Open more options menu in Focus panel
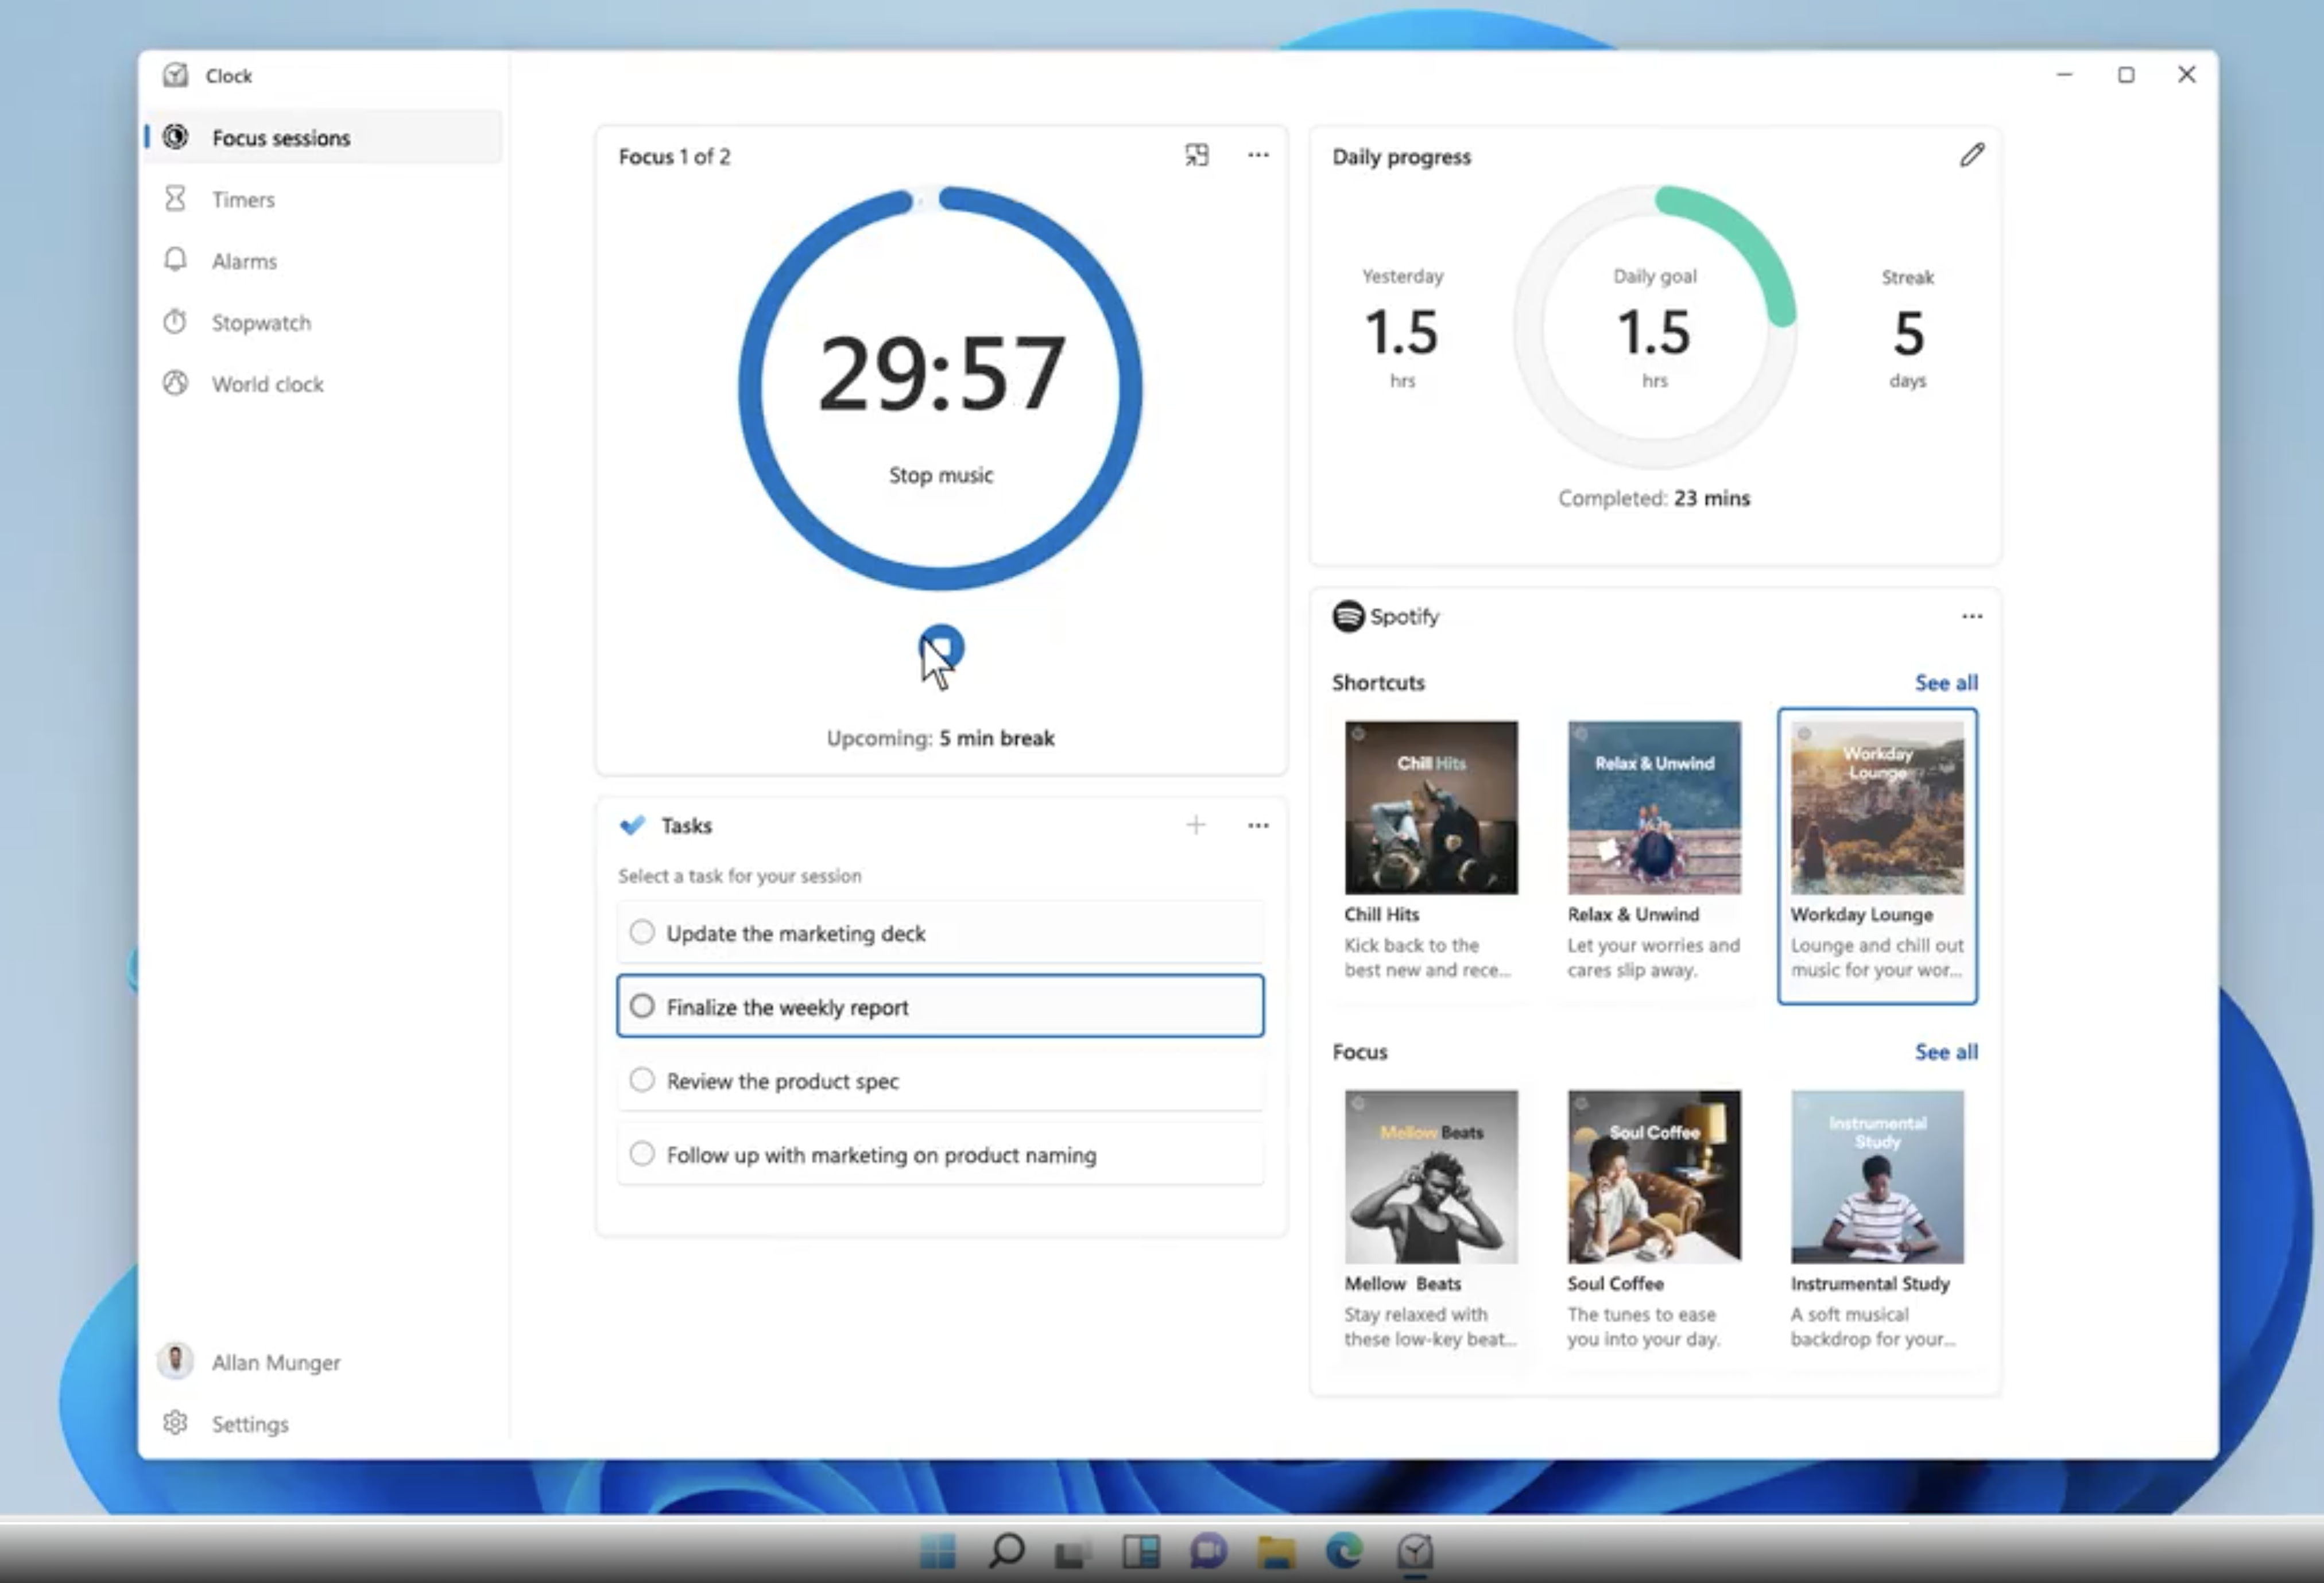The height and width of the screenshot is (1583, 2324). [x=1258, y=155]
